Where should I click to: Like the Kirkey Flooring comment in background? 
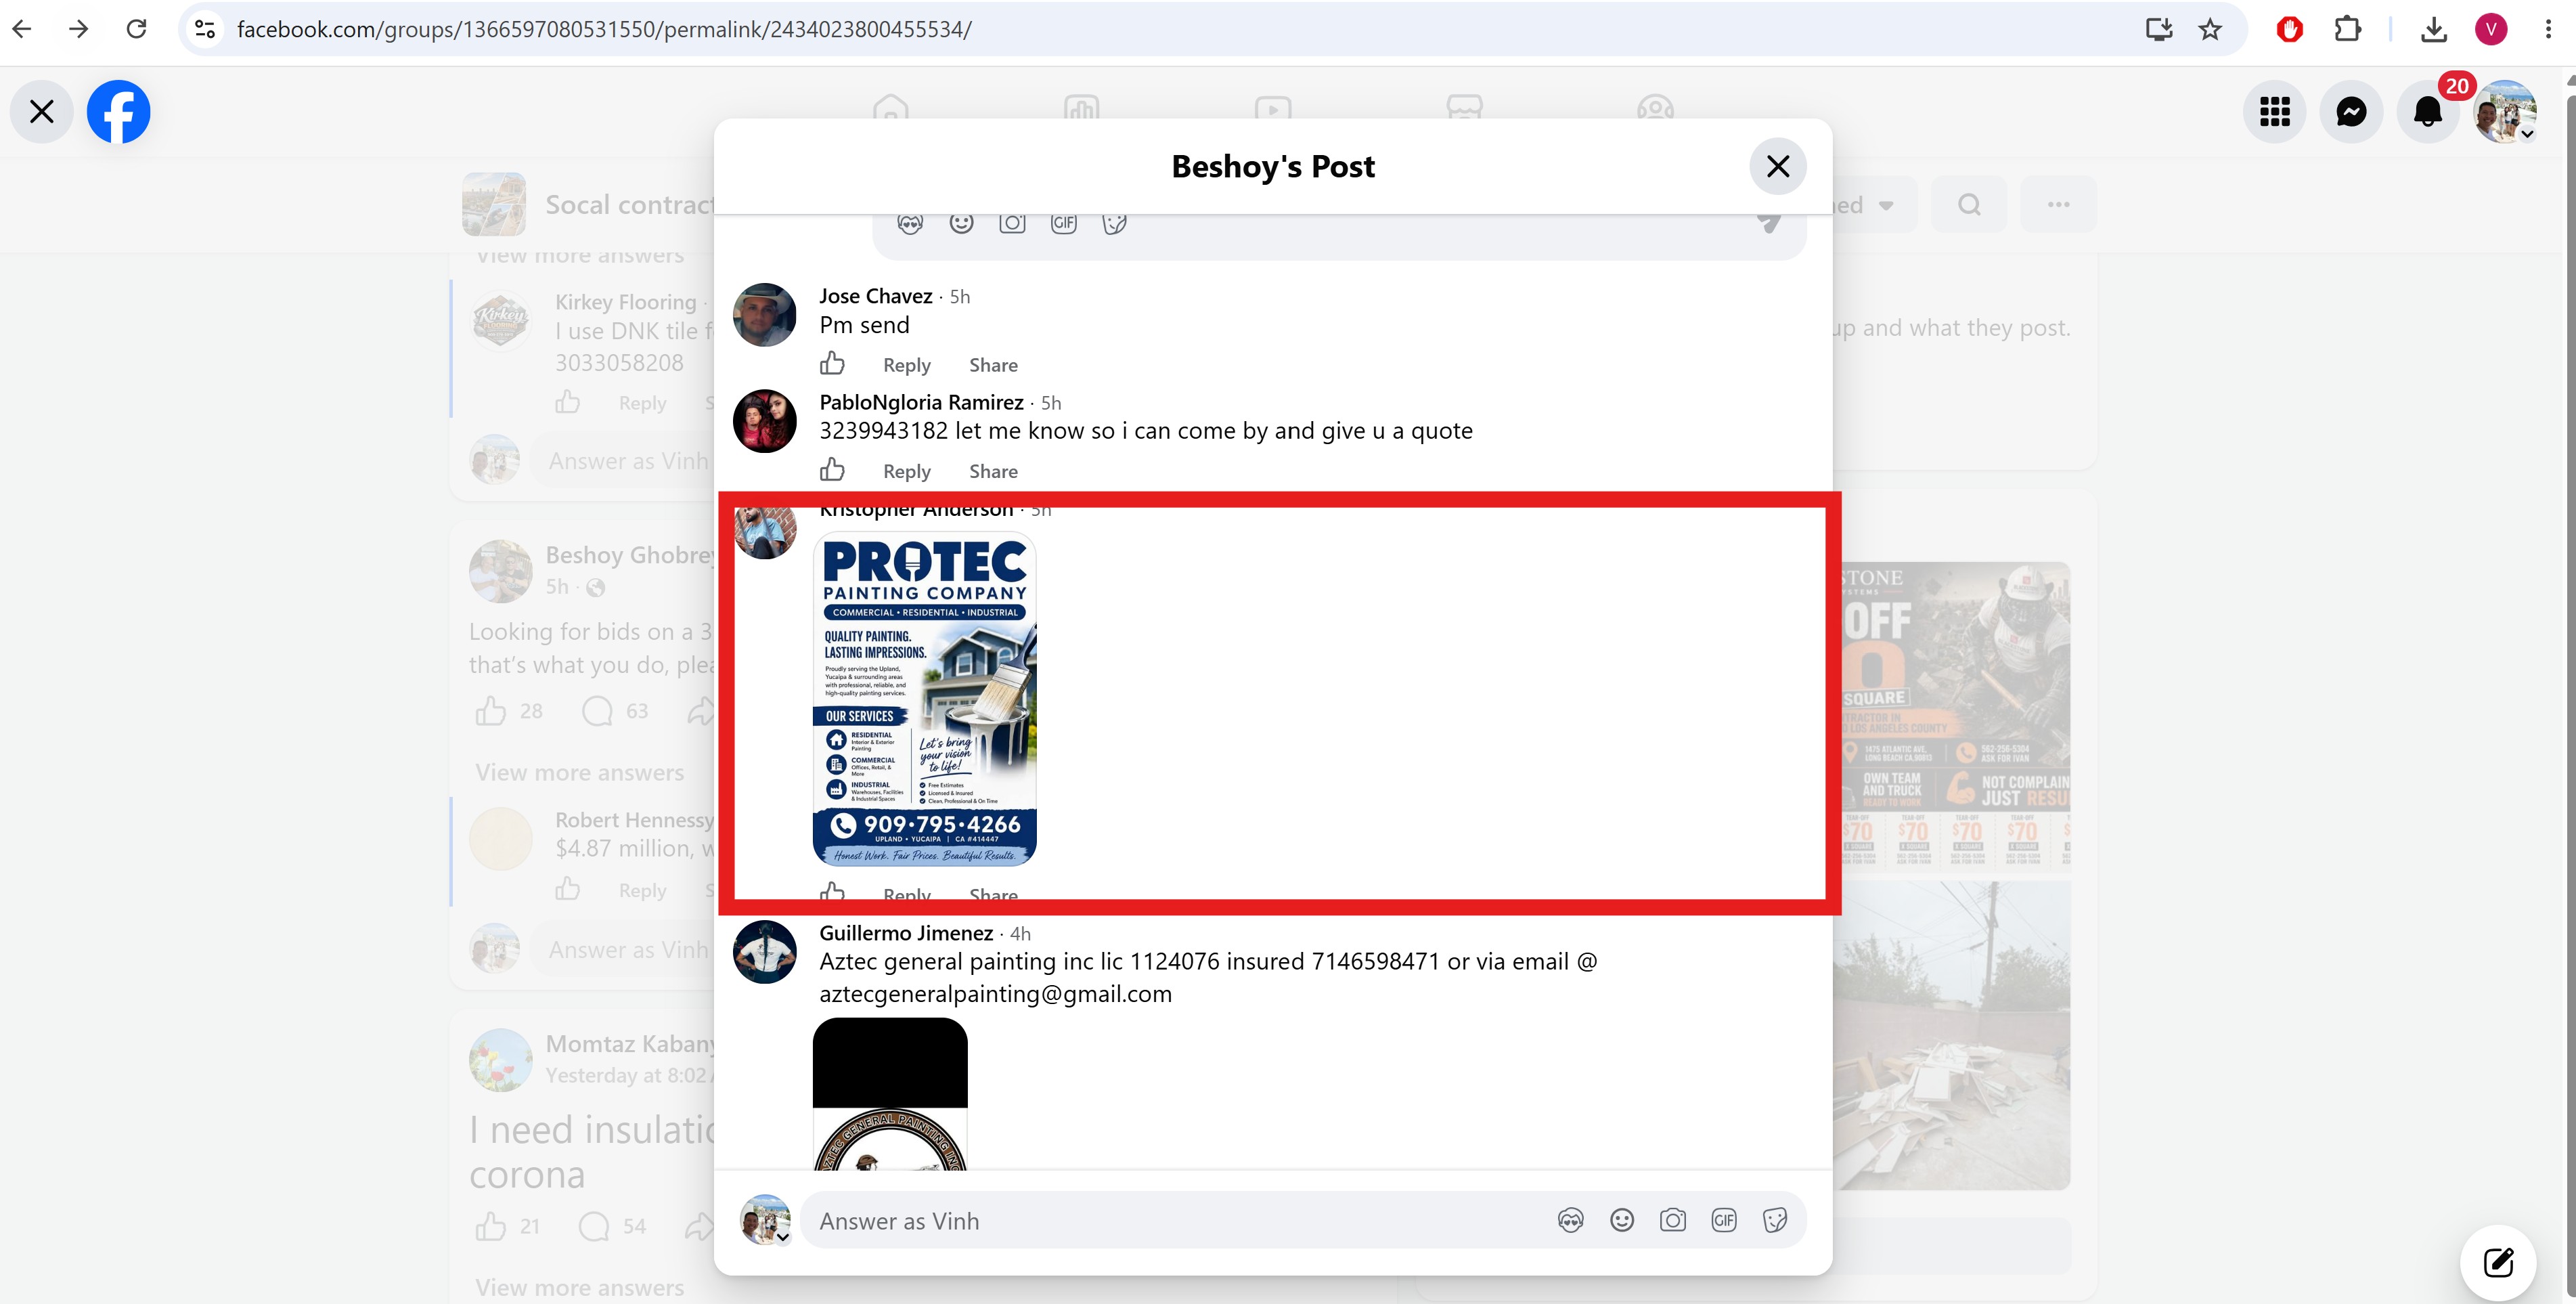(568, 402)
